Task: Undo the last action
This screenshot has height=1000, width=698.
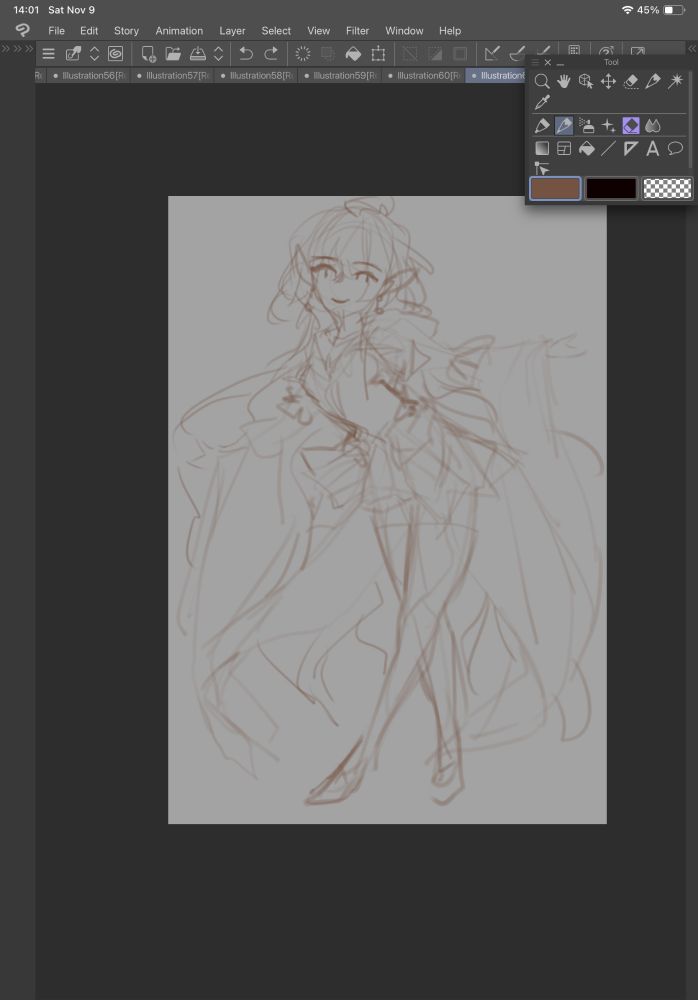Action: (x=246, y=54)
